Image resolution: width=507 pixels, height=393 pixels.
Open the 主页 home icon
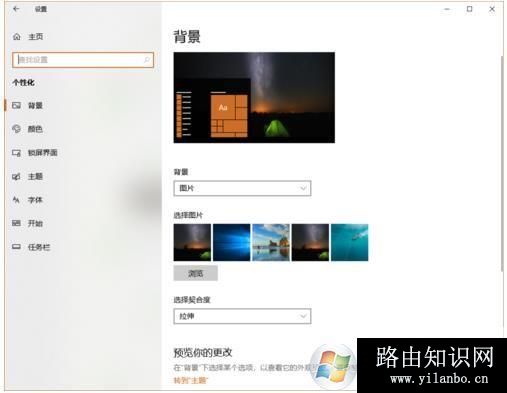click(17, 37)
